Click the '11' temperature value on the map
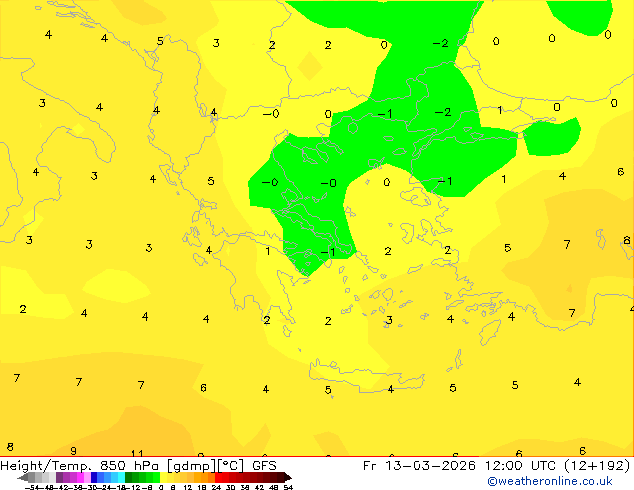This screenshot has width=634, height=490. (137, 453)
